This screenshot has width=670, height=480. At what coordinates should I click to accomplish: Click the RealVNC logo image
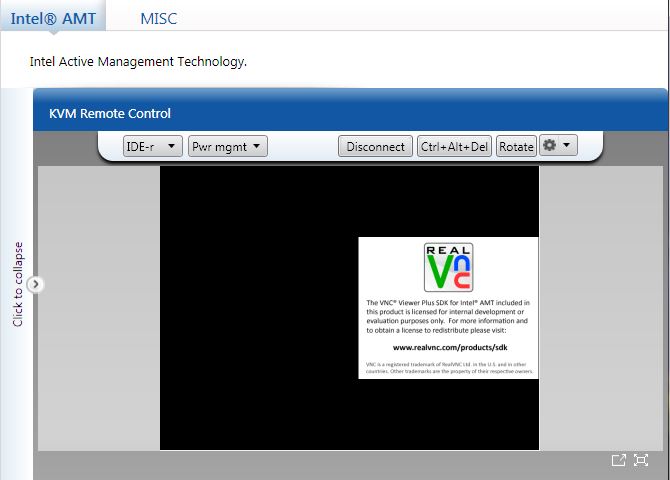click(448, 267)
